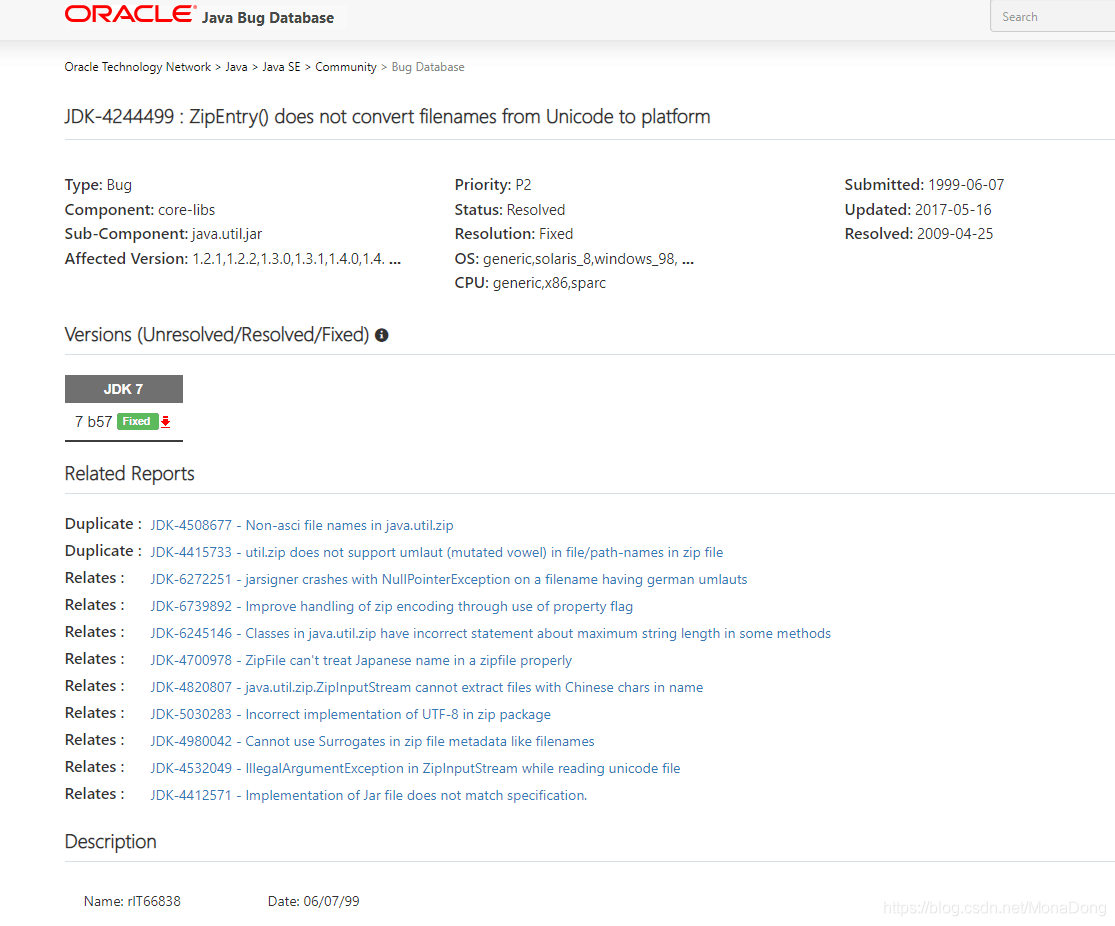Click Sub-Component java.util.jar text

point(164,234)
